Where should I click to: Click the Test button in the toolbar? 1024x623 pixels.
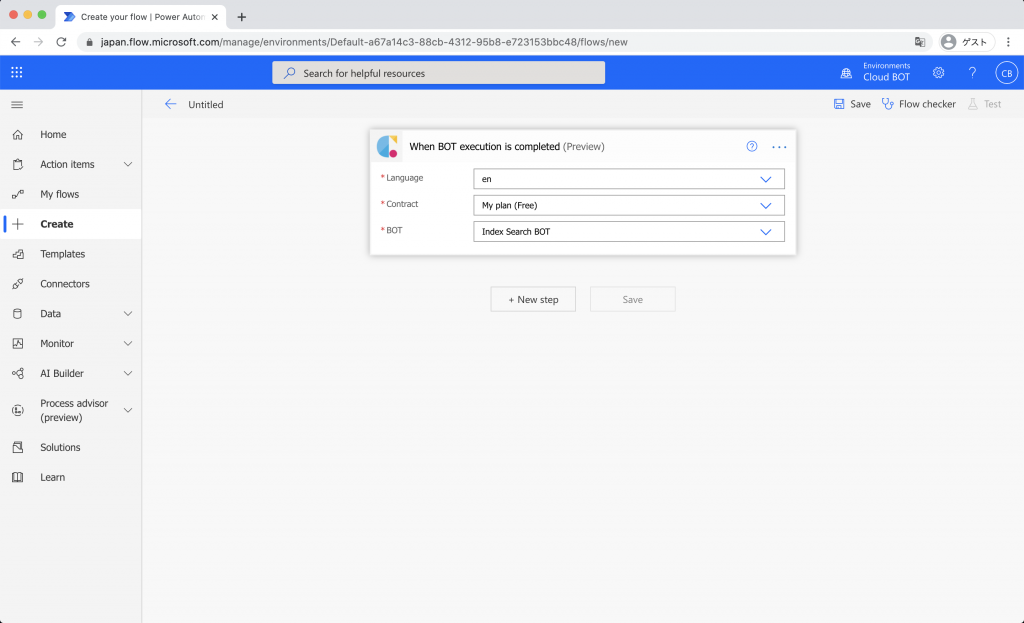984,104
